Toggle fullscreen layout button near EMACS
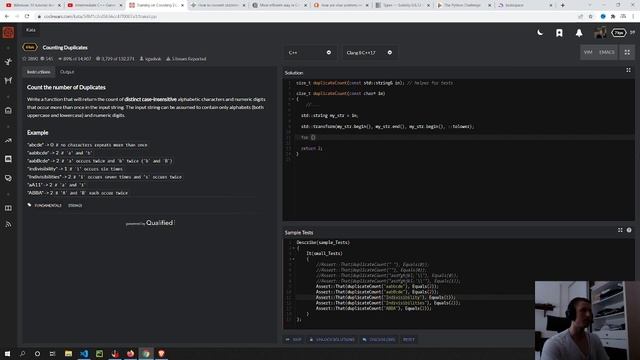 point(627,52)
